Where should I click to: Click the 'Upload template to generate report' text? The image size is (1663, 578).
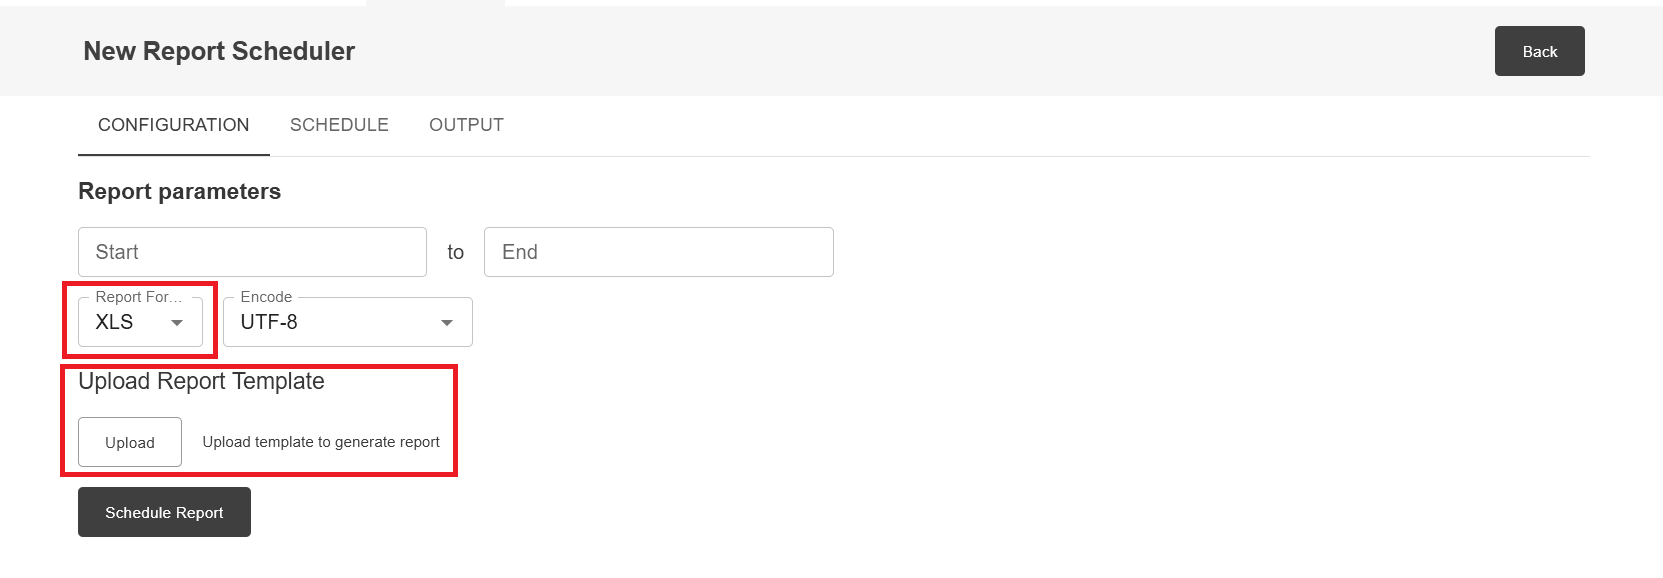(x=321, y=442)
